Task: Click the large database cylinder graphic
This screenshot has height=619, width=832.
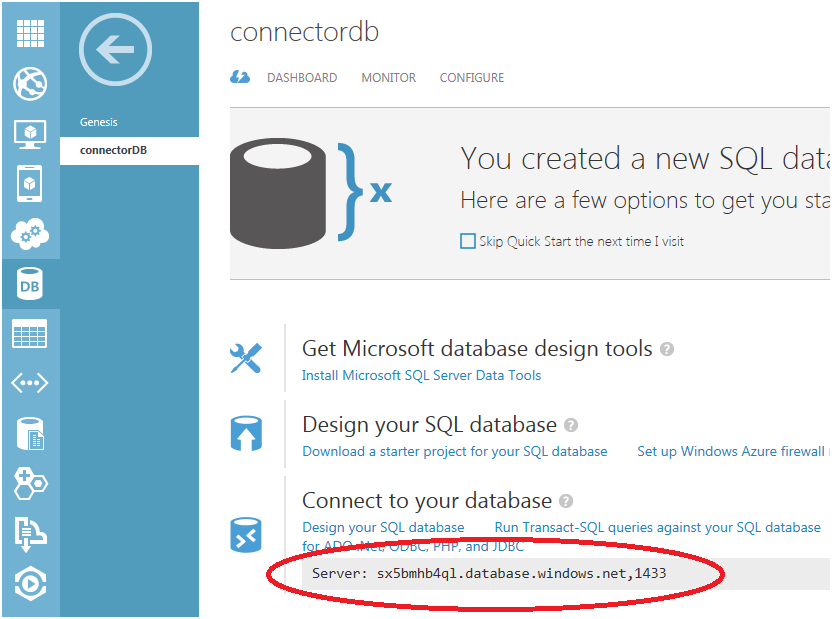Action: [278, 193]
